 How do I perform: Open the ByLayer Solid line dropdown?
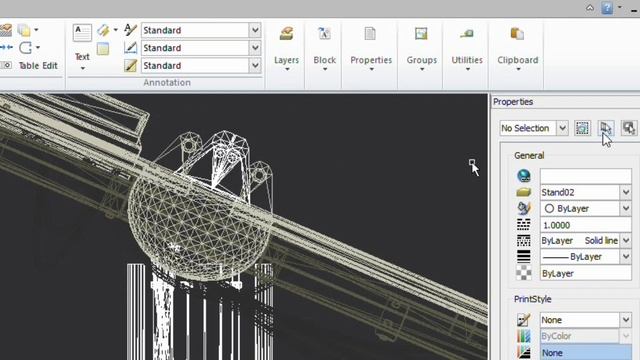pyautogui.click(x=626, y=241)
